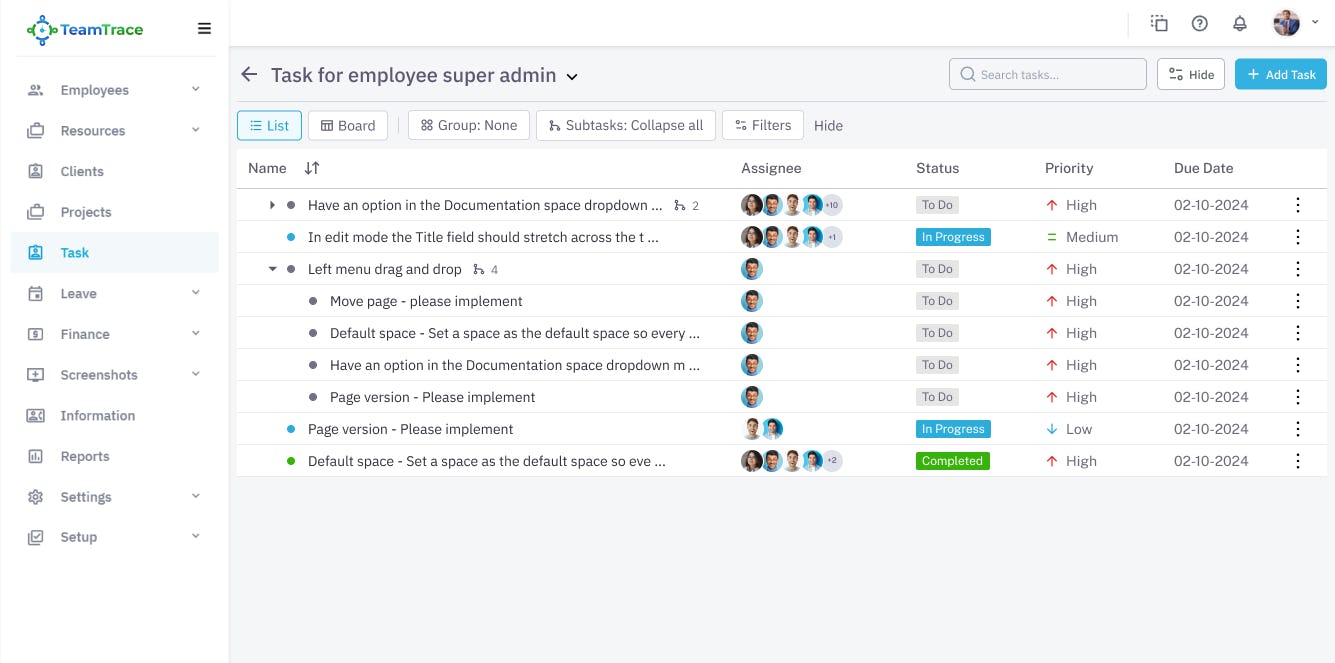Click the hamburger menu icon beside the logo
Image resolution: width=1335 pixels, height=663 pixels.
click(x=204, y=28)
